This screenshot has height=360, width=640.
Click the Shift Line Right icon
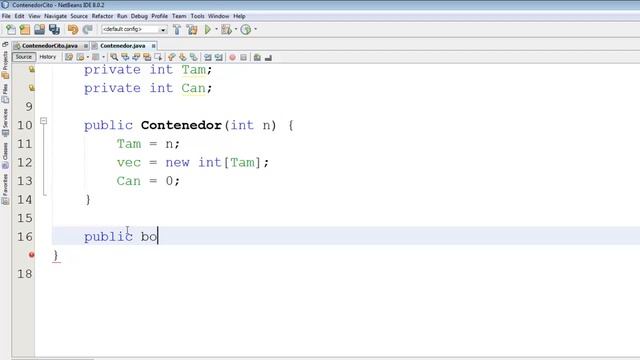point(219,57)
